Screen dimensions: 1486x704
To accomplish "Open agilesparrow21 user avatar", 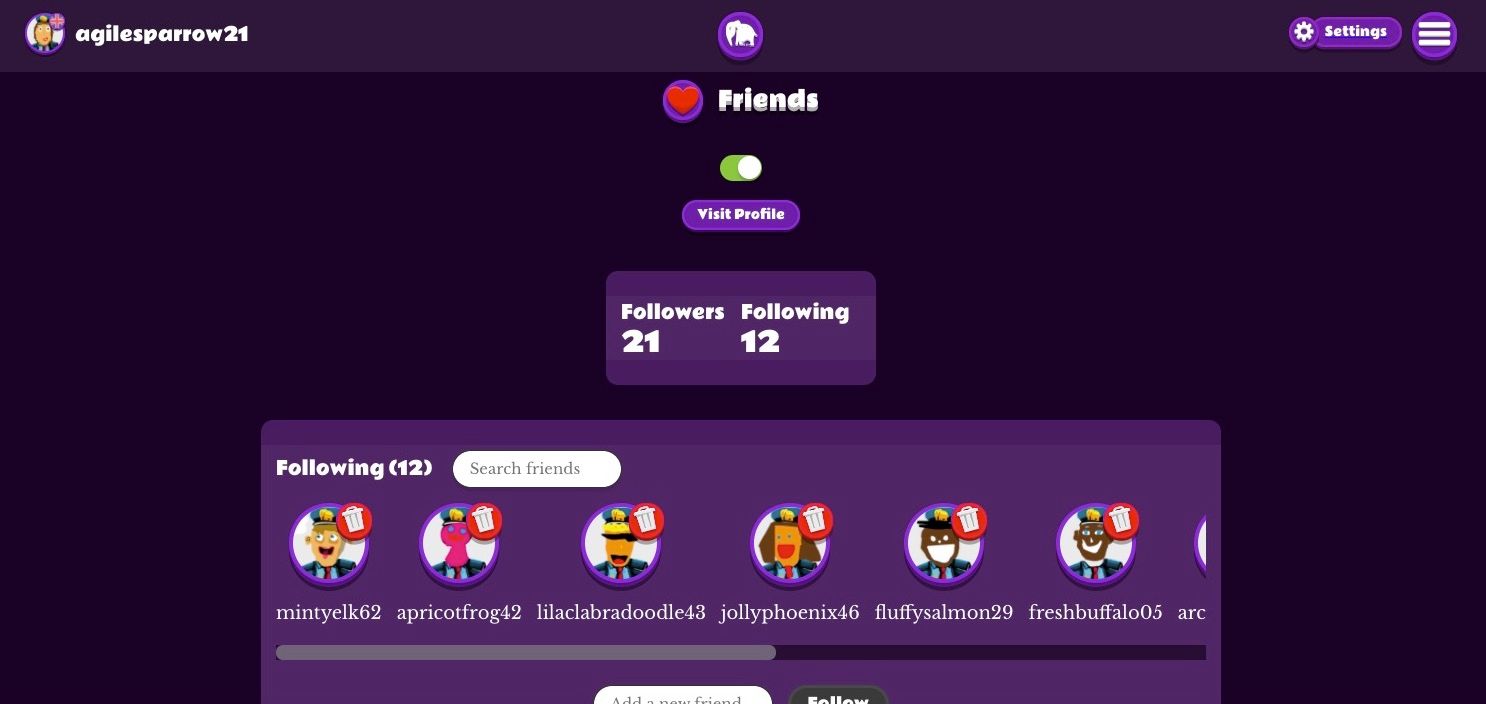I will pyautogui.click(x=45, y=34).
